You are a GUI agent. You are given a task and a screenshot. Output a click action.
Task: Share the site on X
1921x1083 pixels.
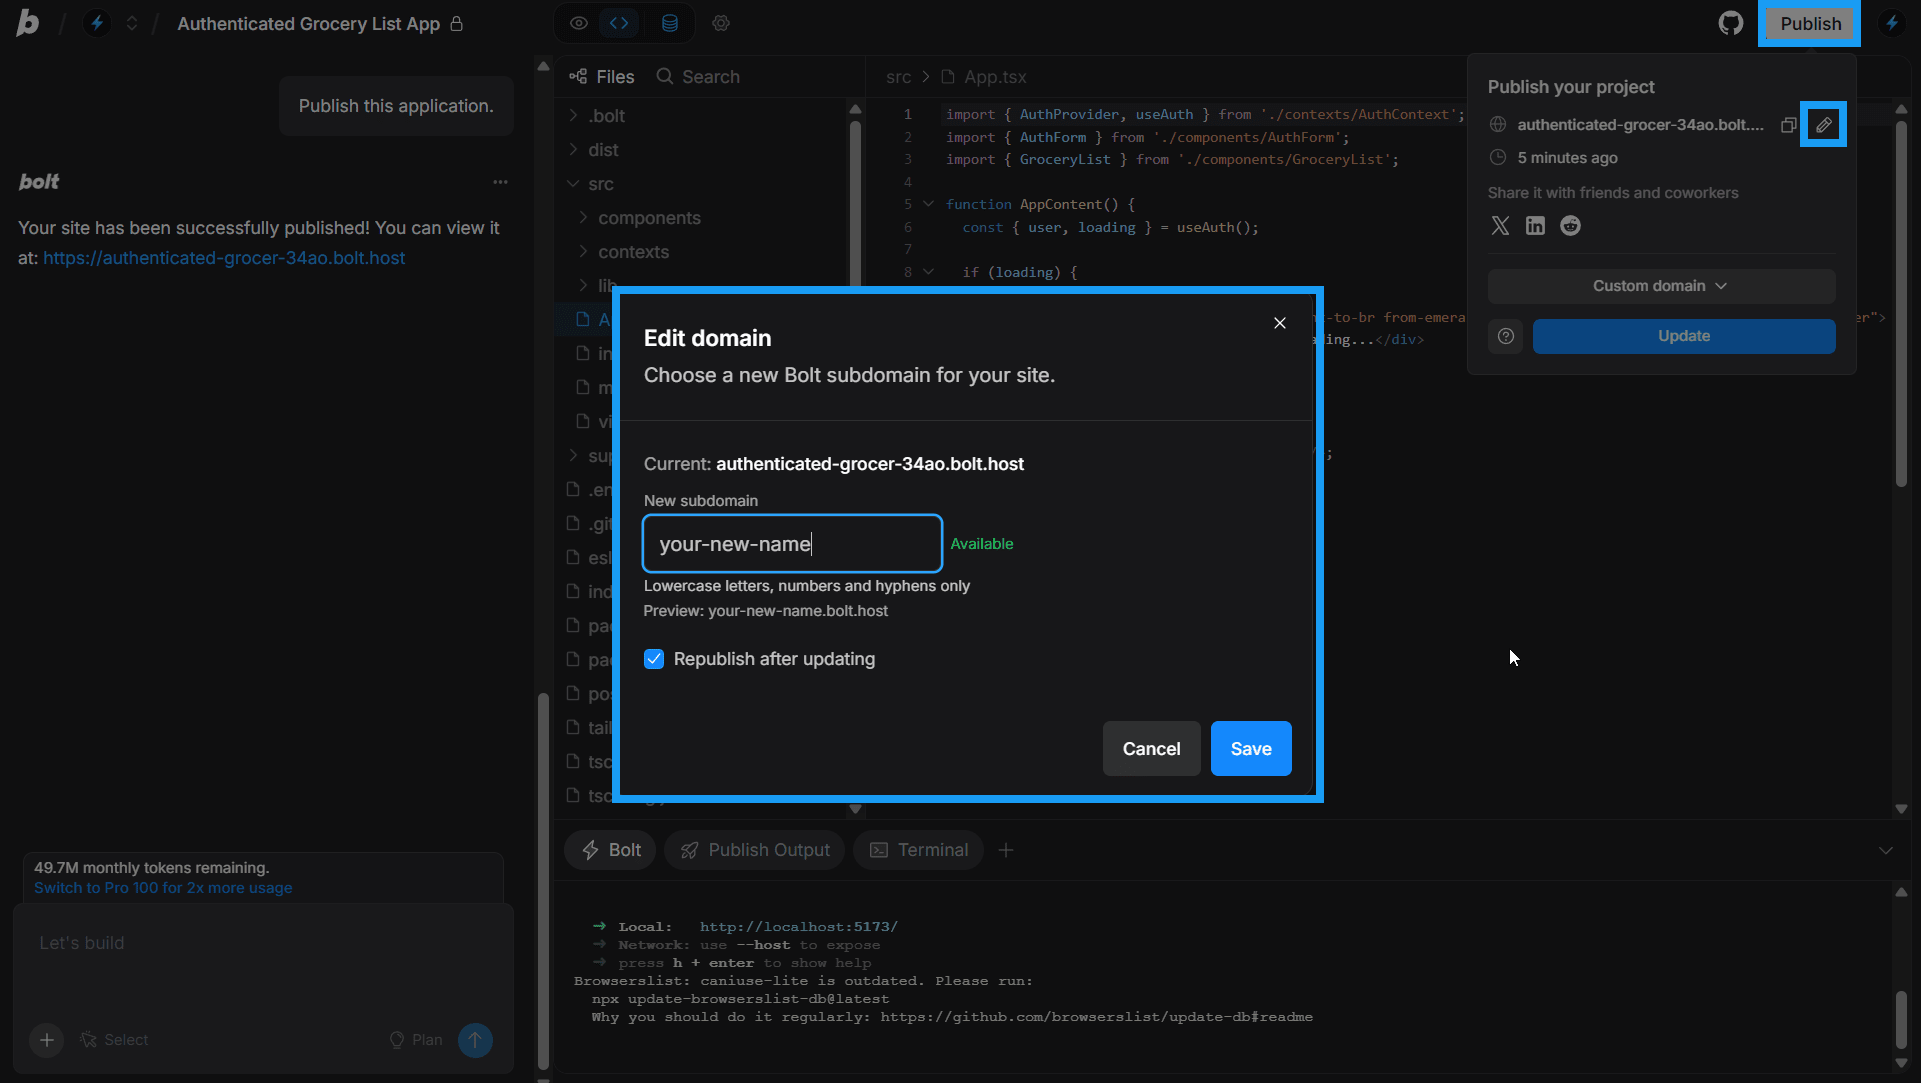tap(1500, 225)
